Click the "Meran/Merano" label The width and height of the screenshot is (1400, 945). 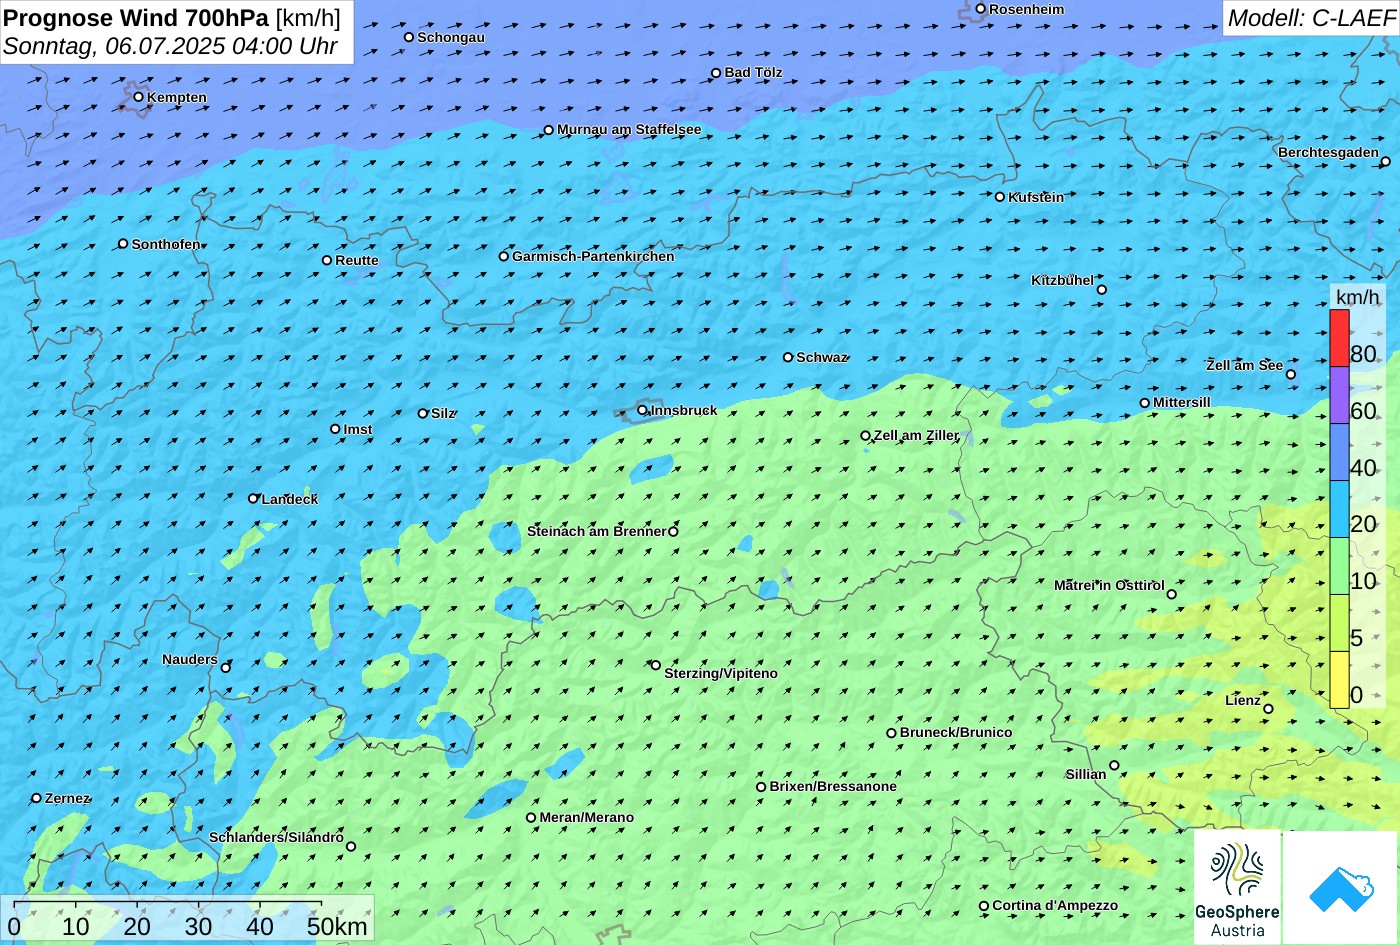tap(587, 817)
